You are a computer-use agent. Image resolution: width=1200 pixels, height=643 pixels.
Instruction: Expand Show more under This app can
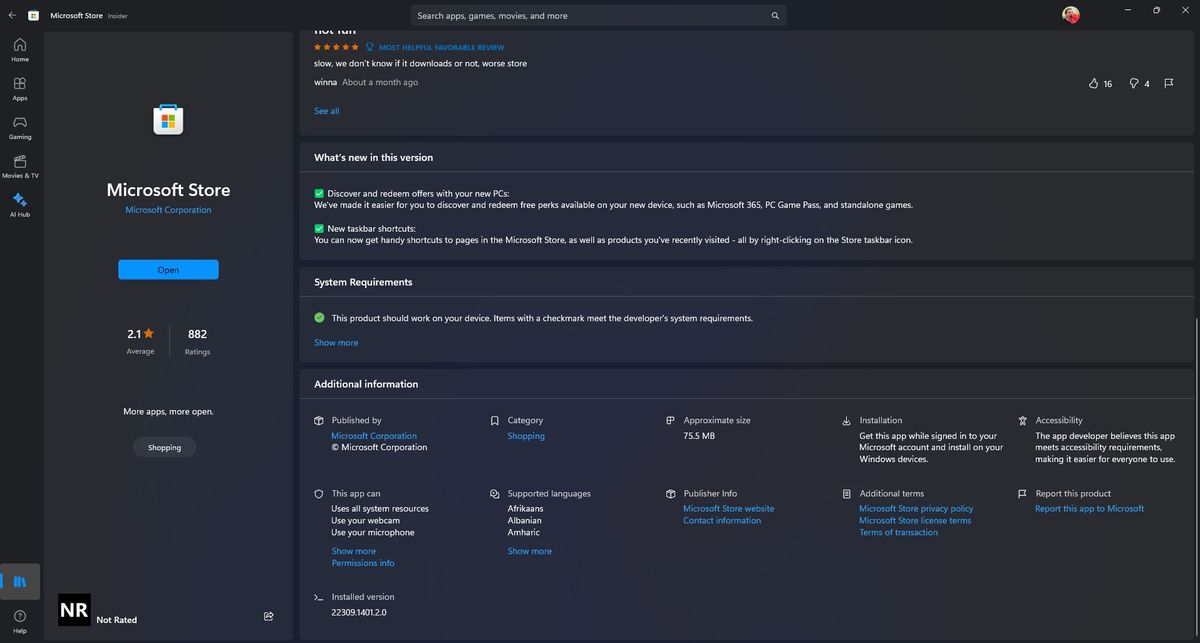(x=354, y=551)
